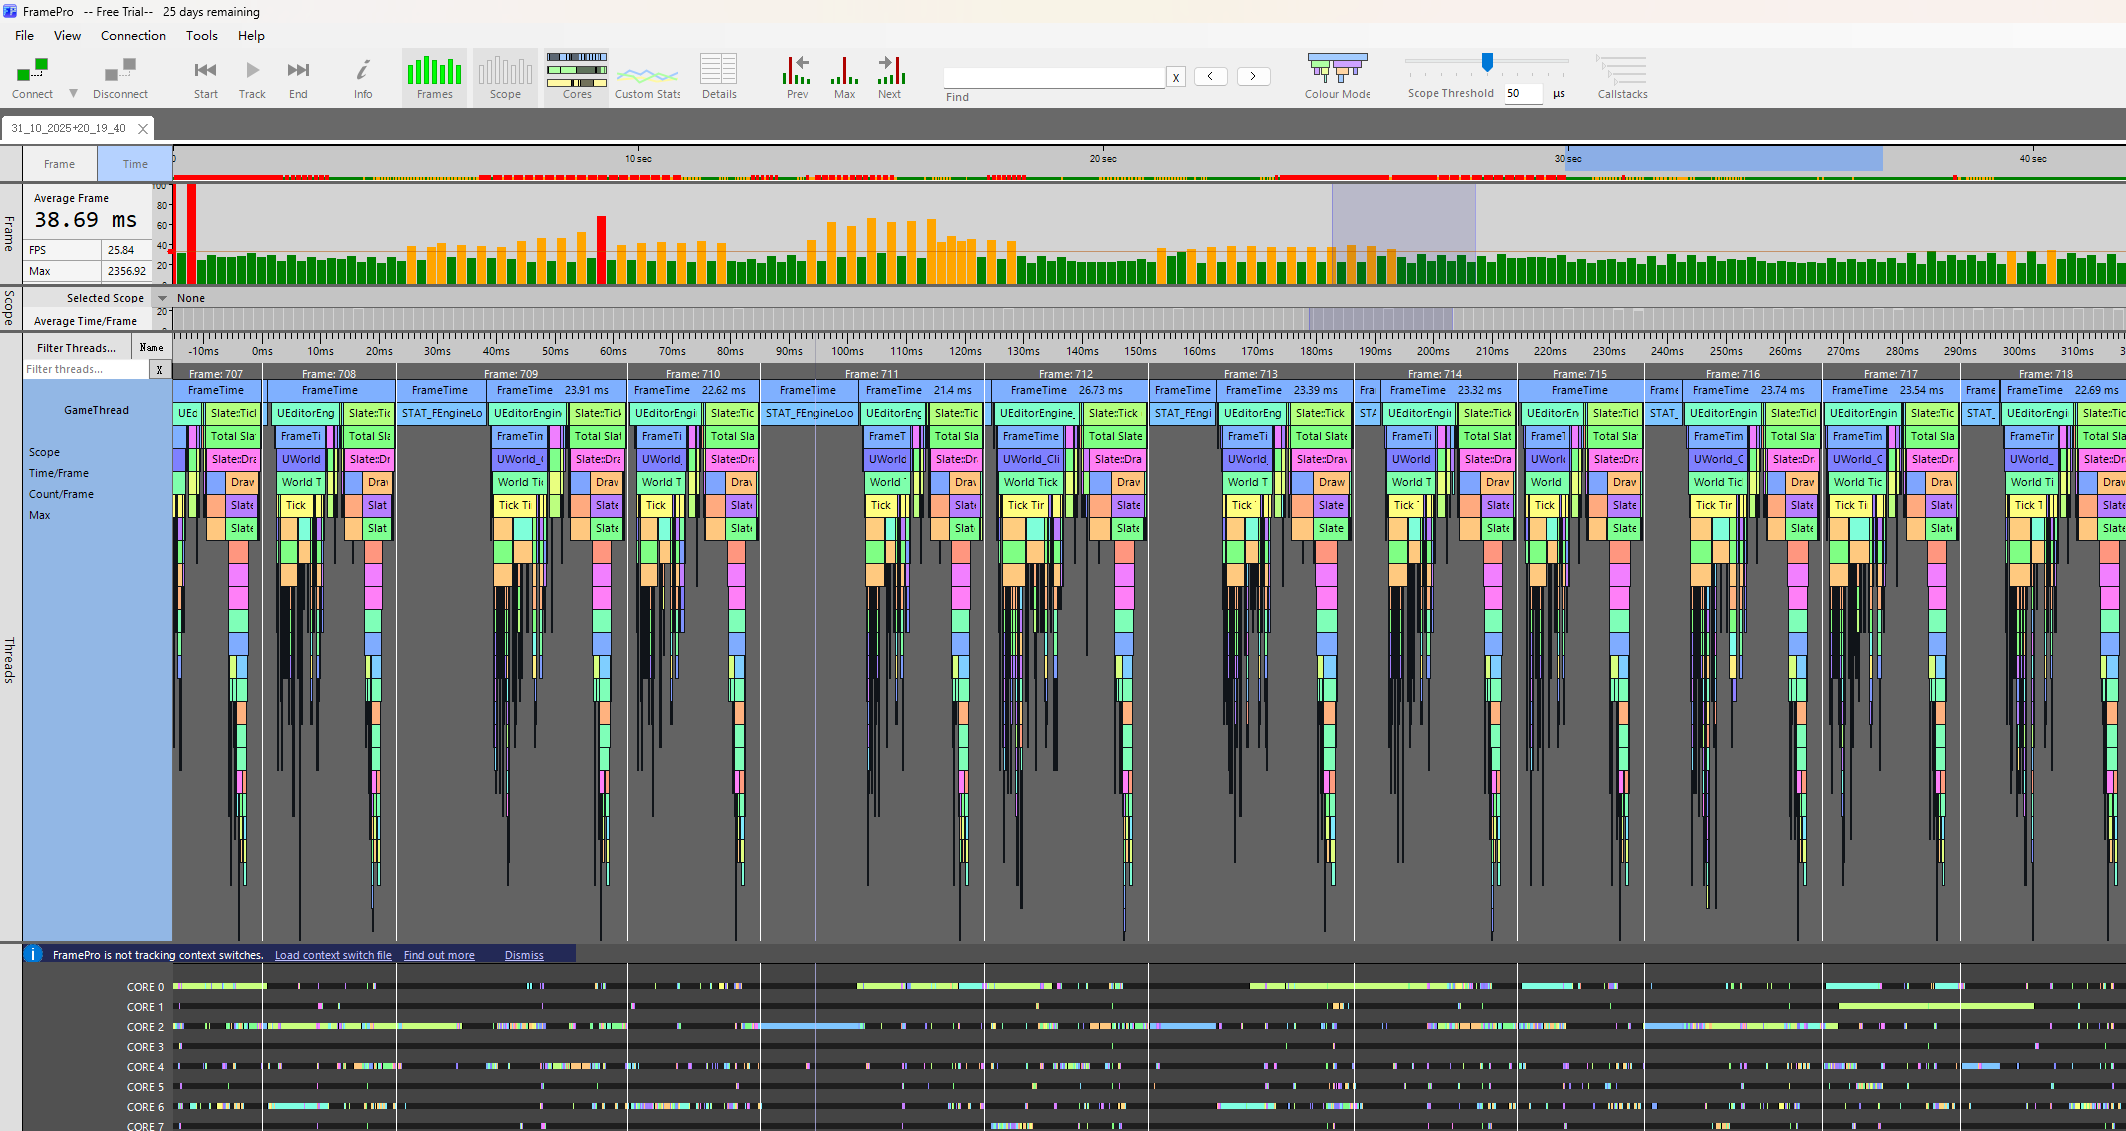Viewport: 2126px width, 1131px height.
Task: Go to Max frame
Action: 844,71
